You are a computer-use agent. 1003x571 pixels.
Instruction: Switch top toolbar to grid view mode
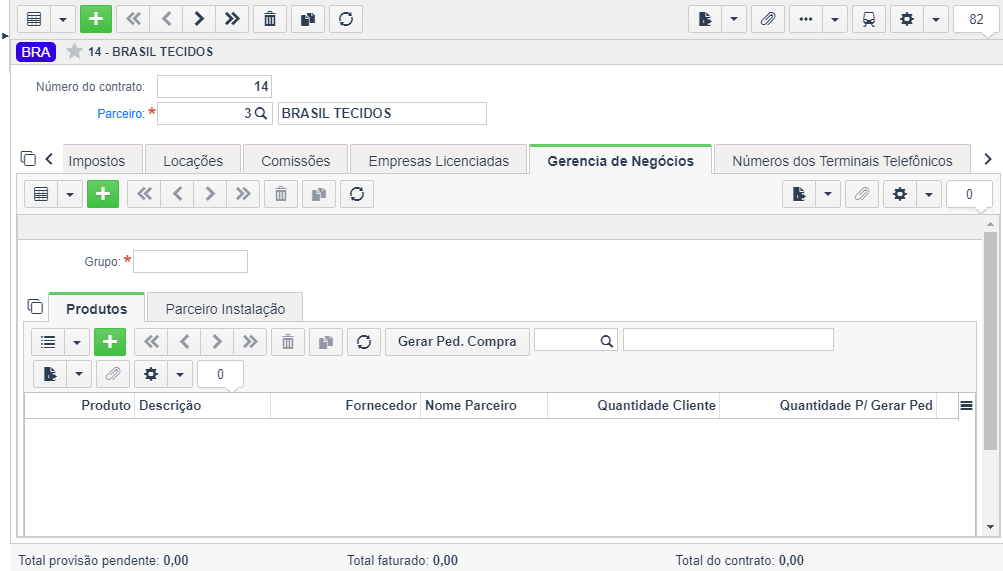pyautogui.click(x=34, y=19)
